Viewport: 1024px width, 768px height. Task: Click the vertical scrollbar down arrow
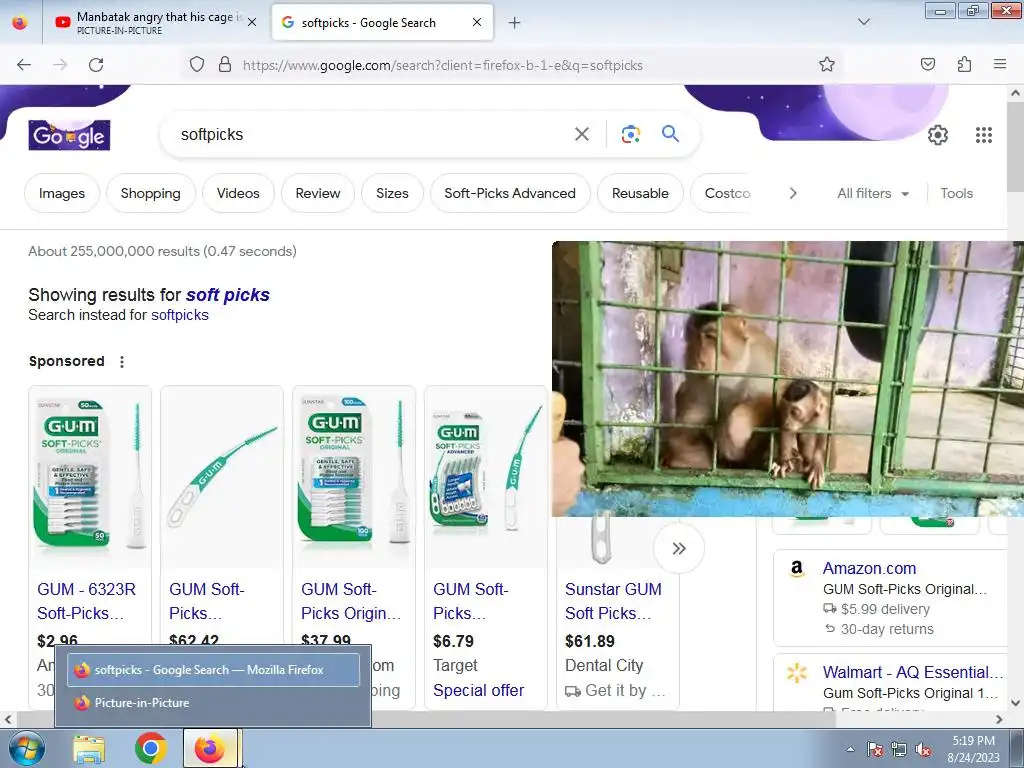pos(1016,703)
